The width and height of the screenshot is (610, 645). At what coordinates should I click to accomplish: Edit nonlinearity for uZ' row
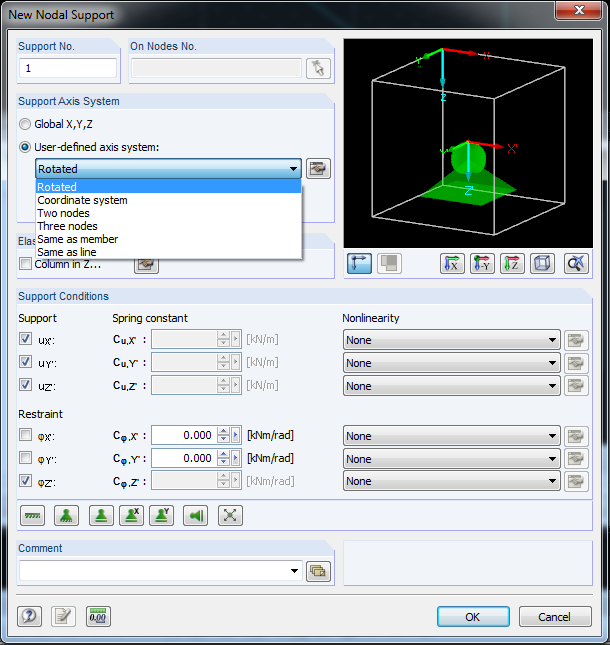(576, 386)
